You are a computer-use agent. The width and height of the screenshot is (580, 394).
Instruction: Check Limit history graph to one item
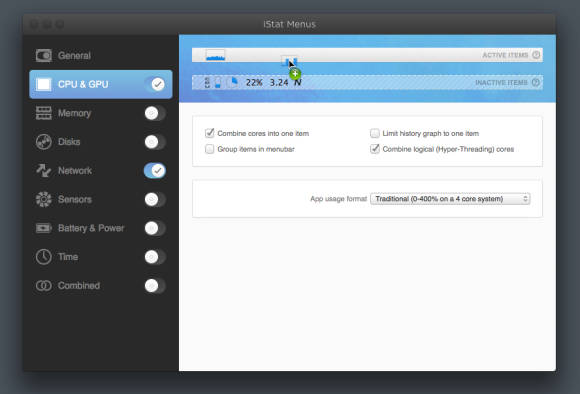pyautogui.click(x=375, y=133)
